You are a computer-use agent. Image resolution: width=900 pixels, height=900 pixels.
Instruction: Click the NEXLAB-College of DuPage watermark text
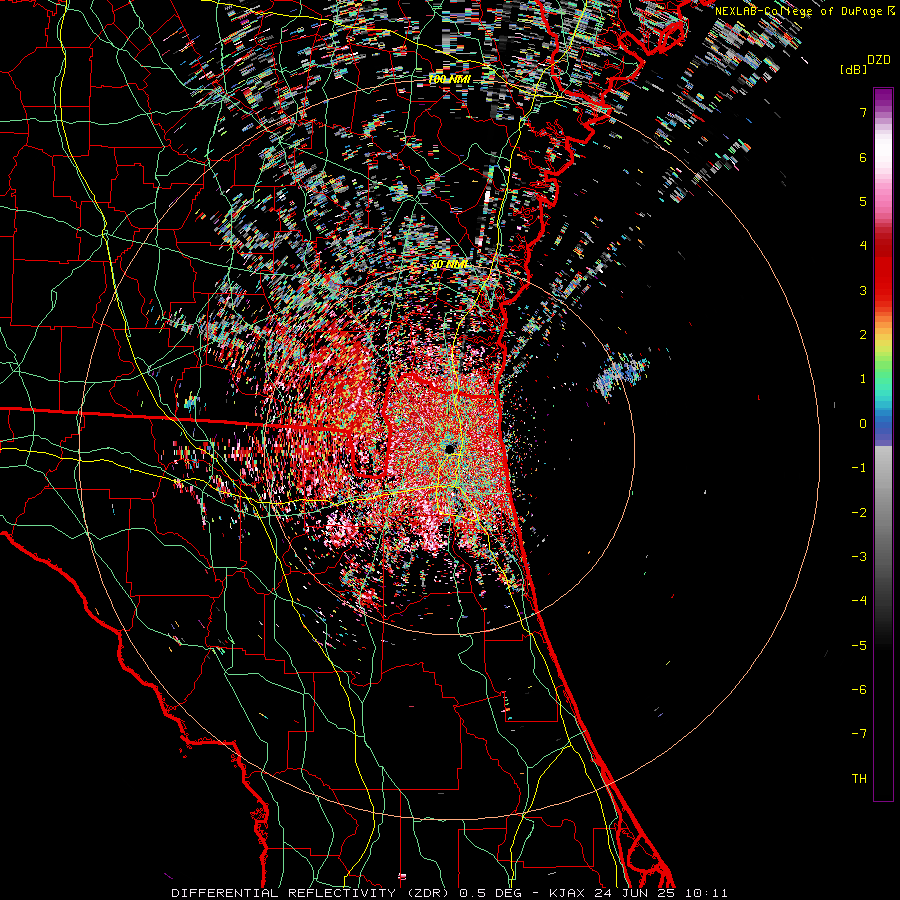[x=805, y=11]
